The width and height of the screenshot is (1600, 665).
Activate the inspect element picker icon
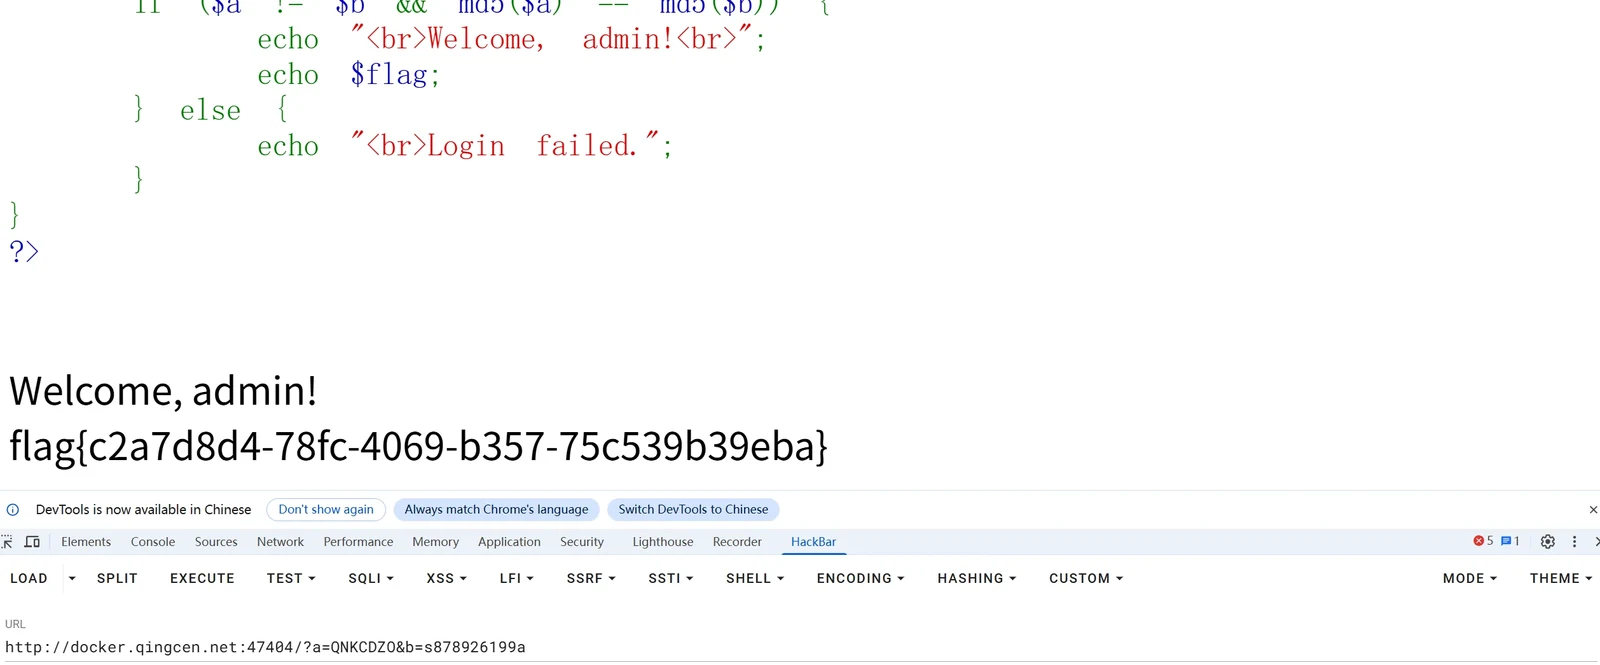(7, 542)
